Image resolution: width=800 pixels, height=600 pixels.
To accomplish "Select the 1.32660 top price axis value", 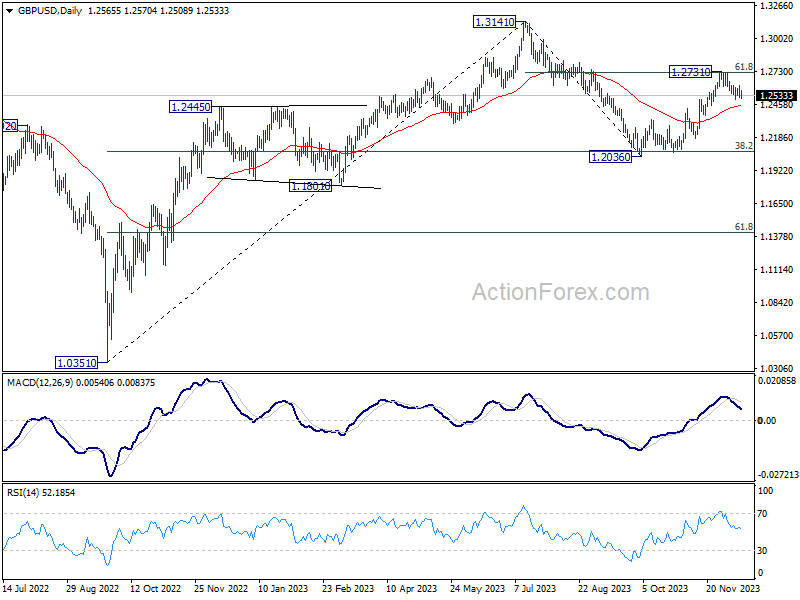I will [776, 6].
